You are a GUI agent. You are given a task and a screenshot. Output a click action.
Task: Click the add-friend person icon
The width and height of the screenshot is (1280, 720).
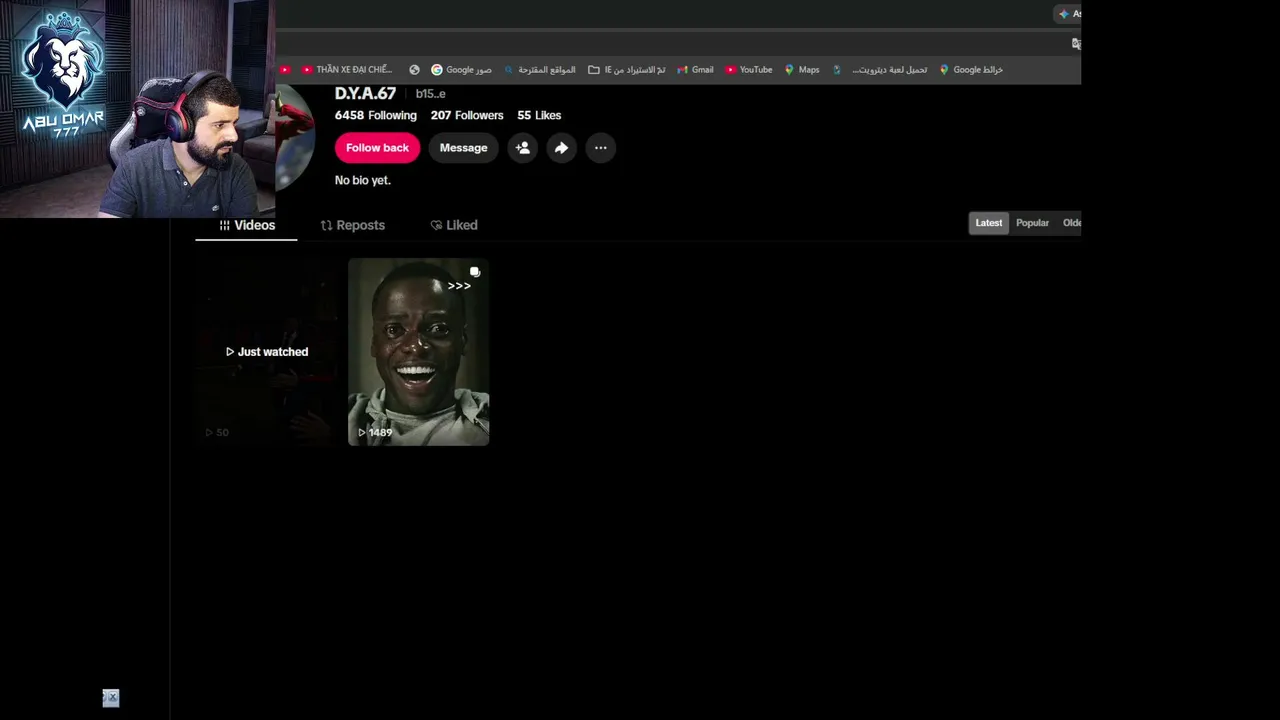[x=522, y=148]
